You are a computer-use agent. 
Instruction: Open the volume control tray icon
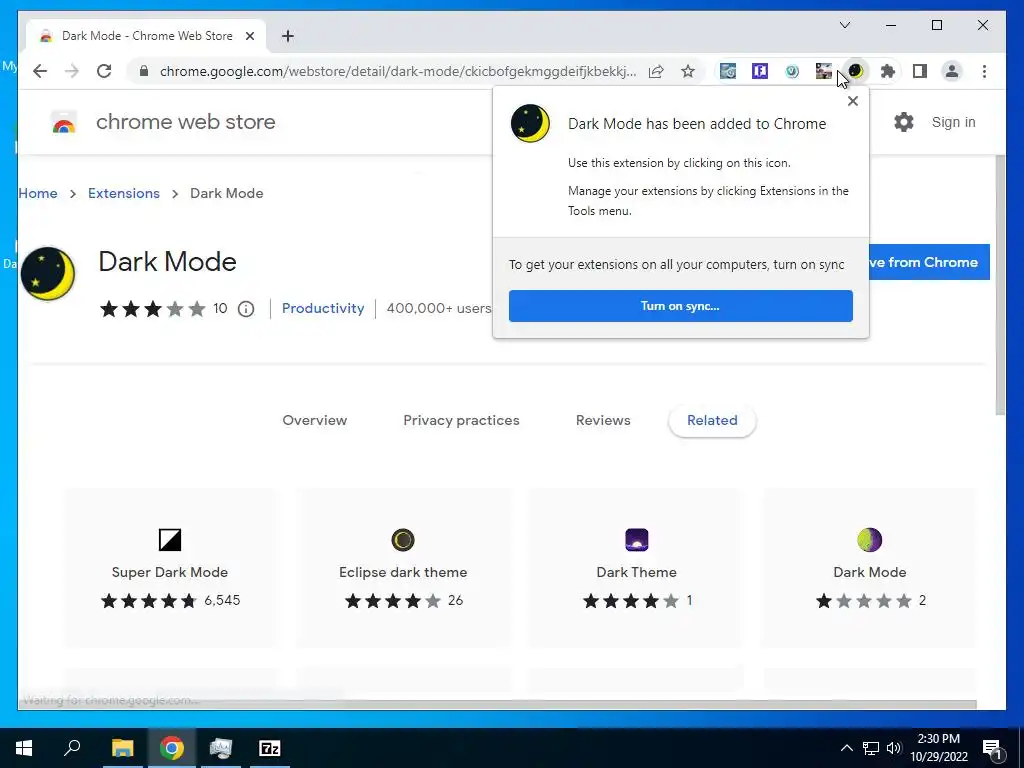[x=894, y=748]
